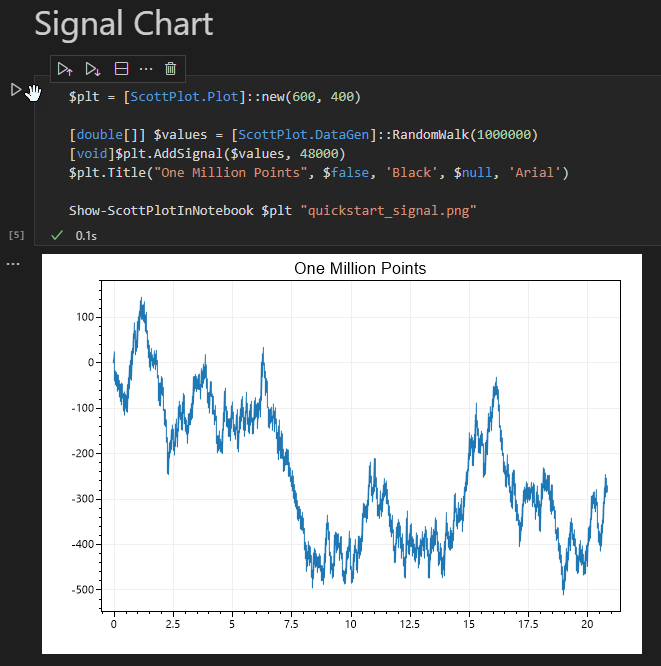Click the Show-ScottPlotInNotebook command
This screenshot has height=666, width=661.
coord(161,211)
